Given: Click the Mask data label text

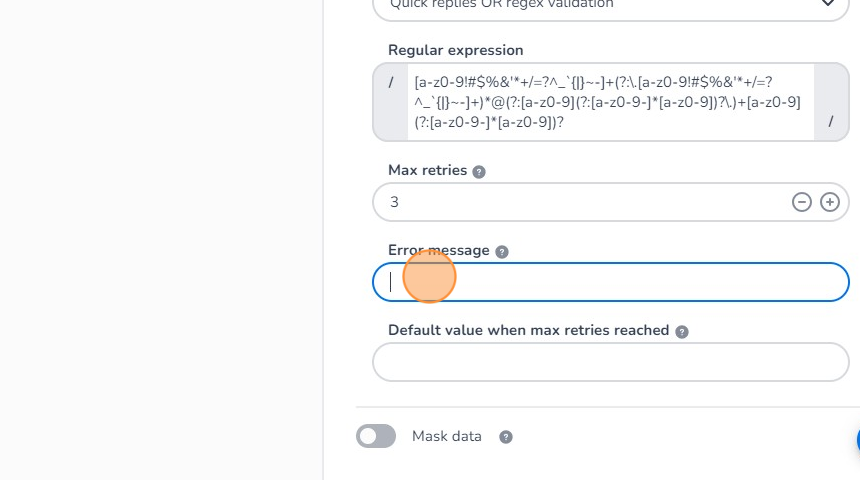Looking at the screenshot, I should click(446, 436).
